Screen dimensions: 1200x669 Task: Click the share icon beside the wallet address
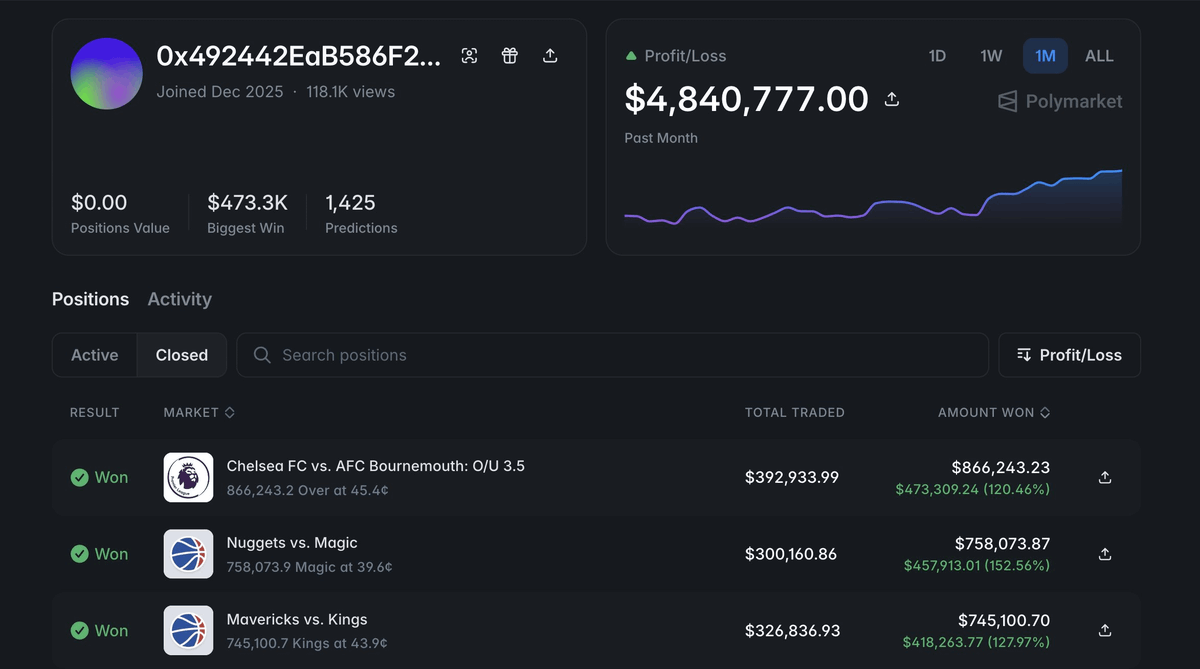point(550,56)
